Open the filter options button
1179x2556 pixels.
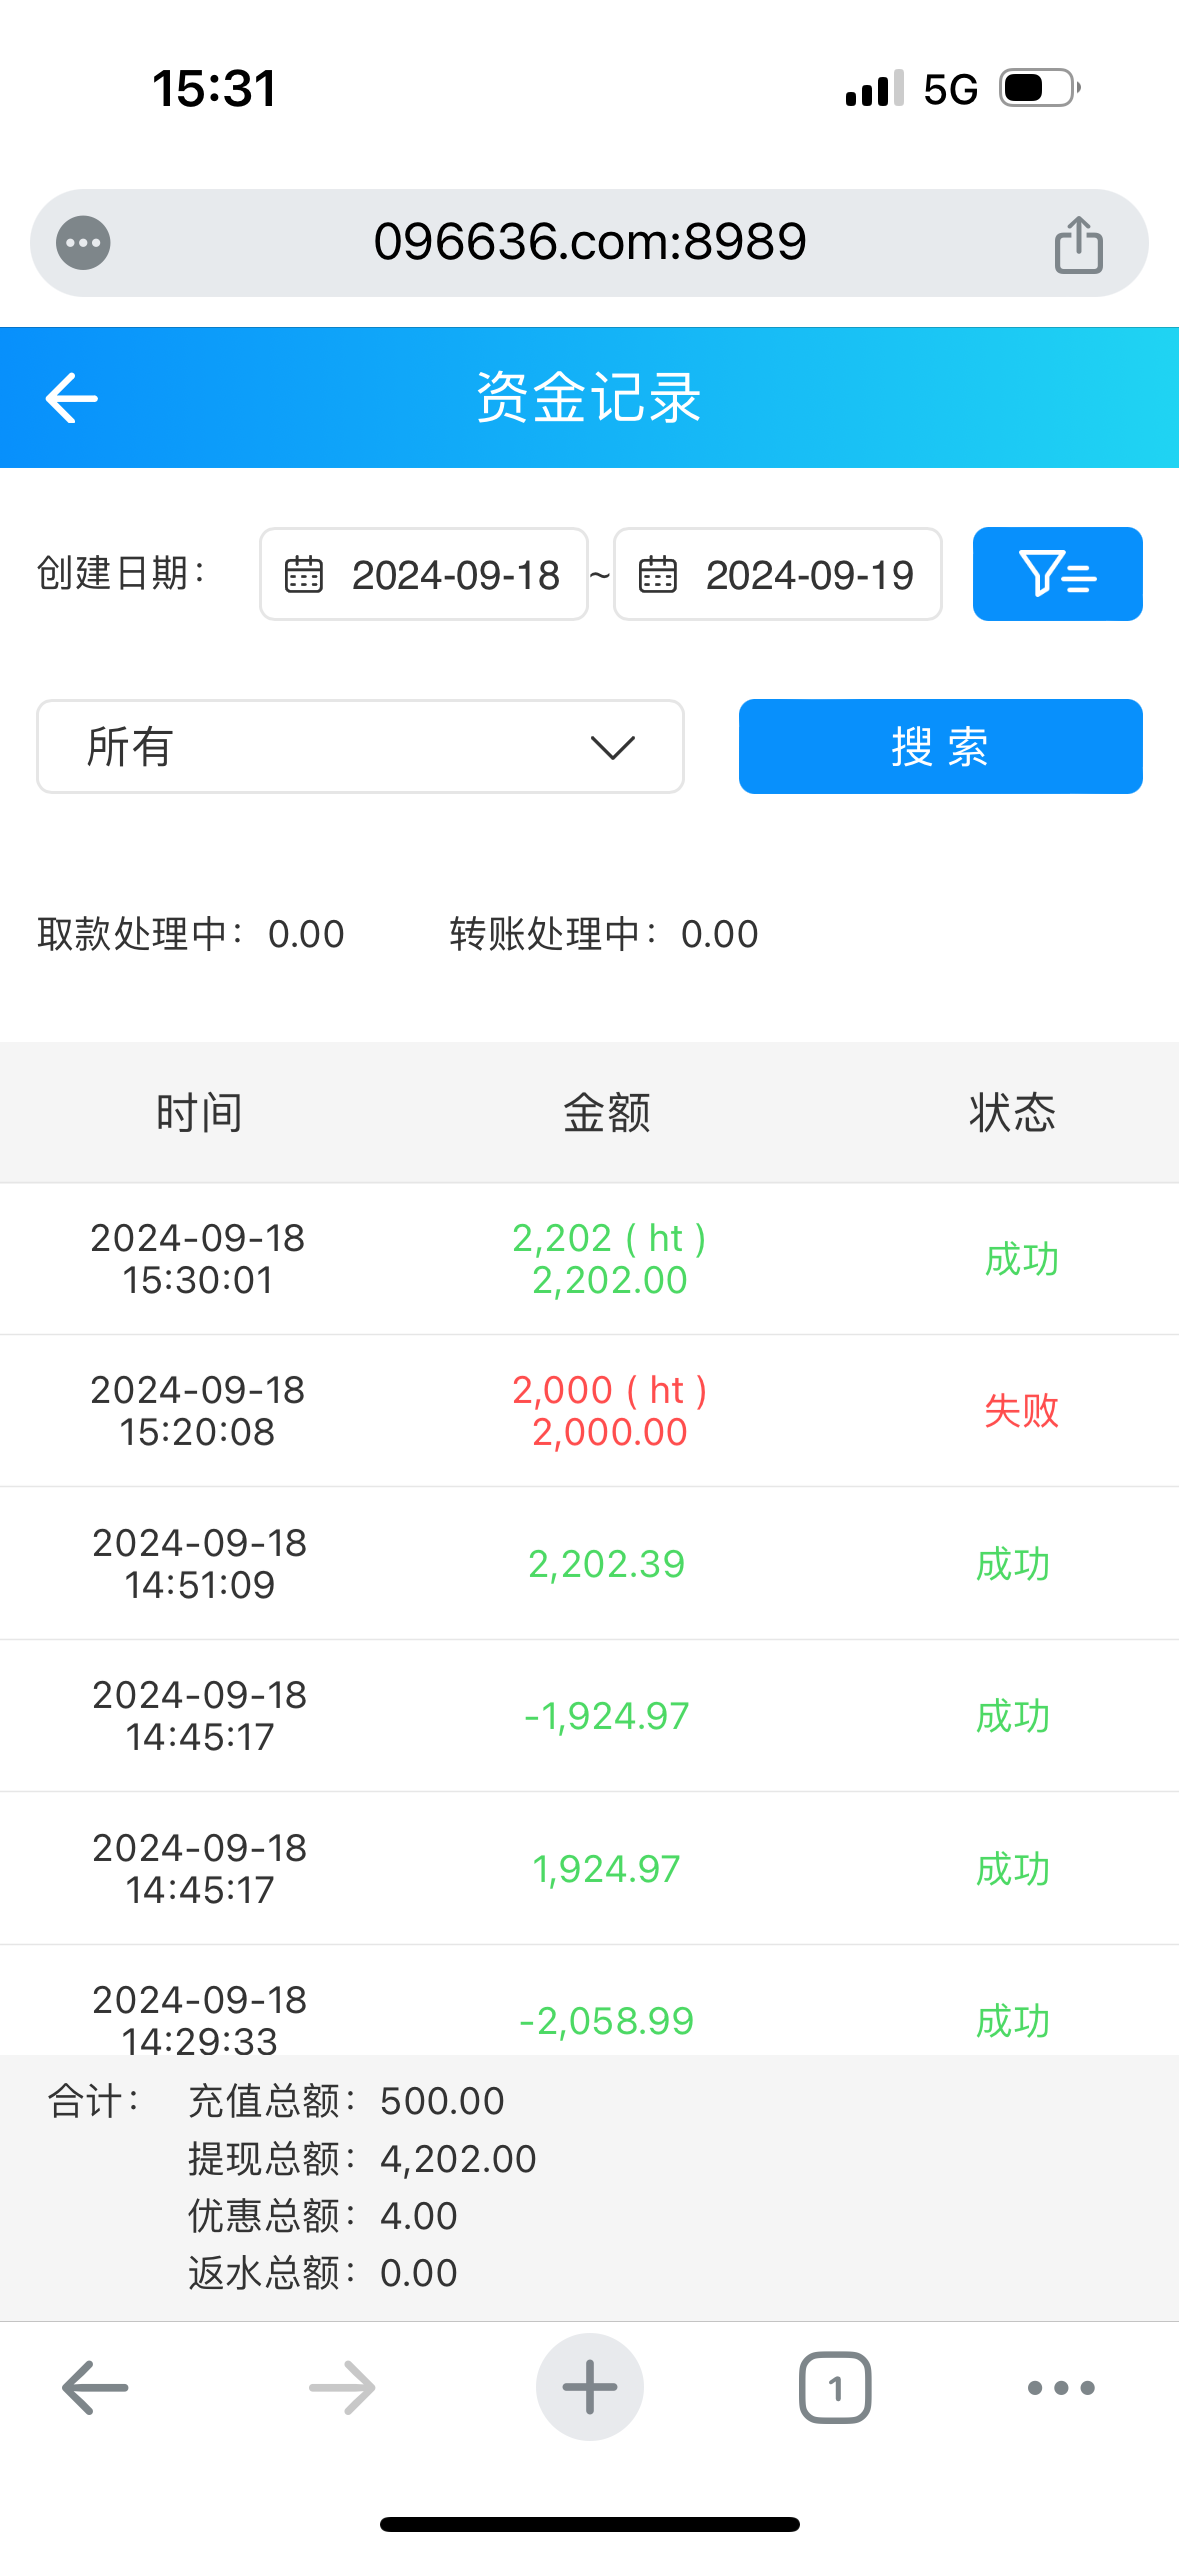[x=1057, y=574]
